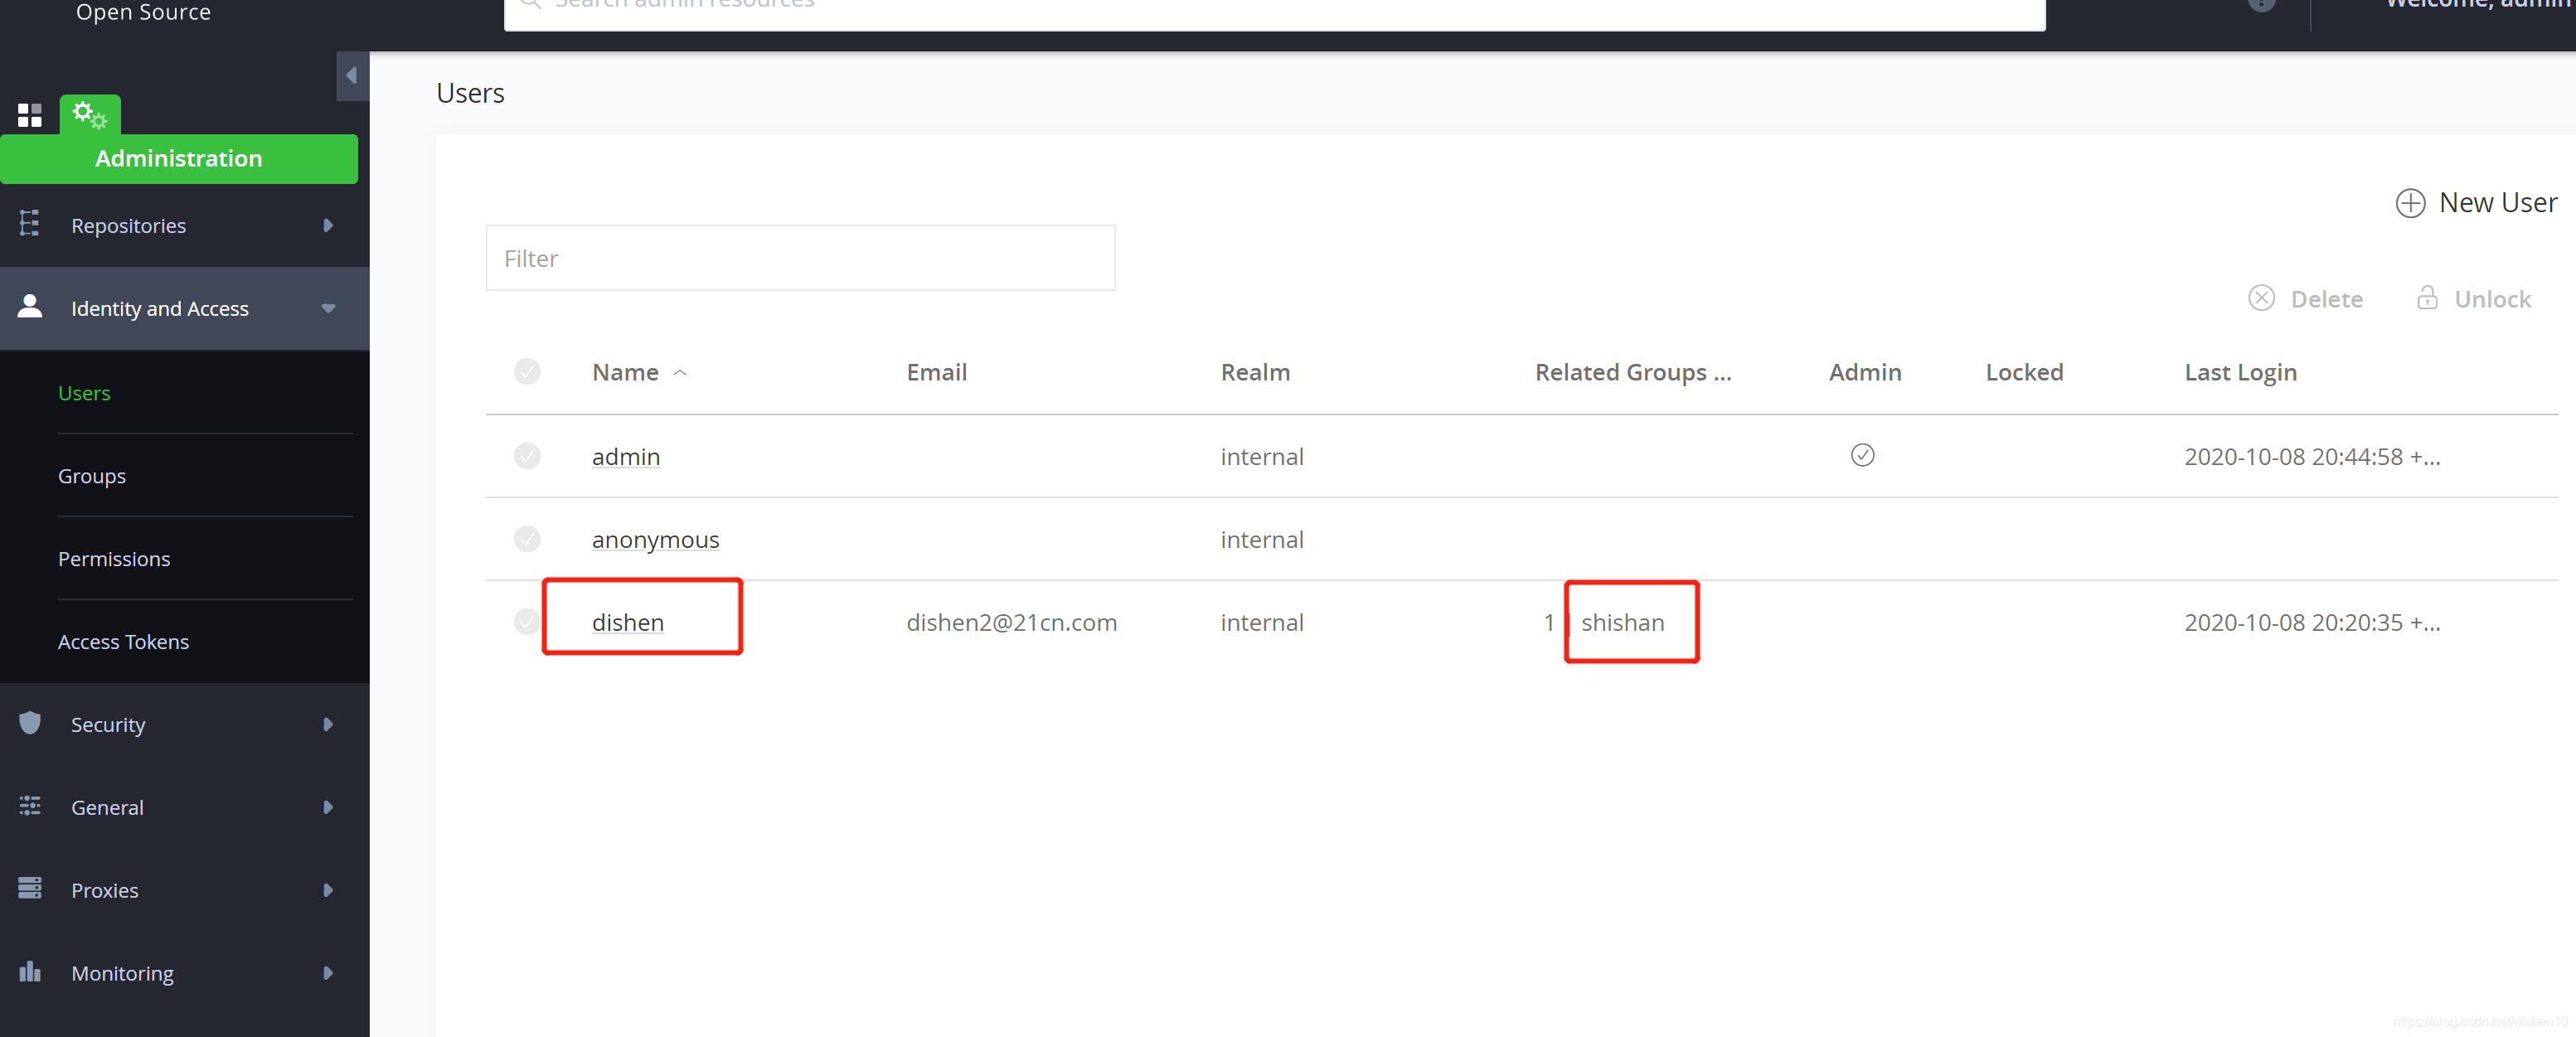Click the dashboard grid icon

pyautogui.click(x=29, y=116)
